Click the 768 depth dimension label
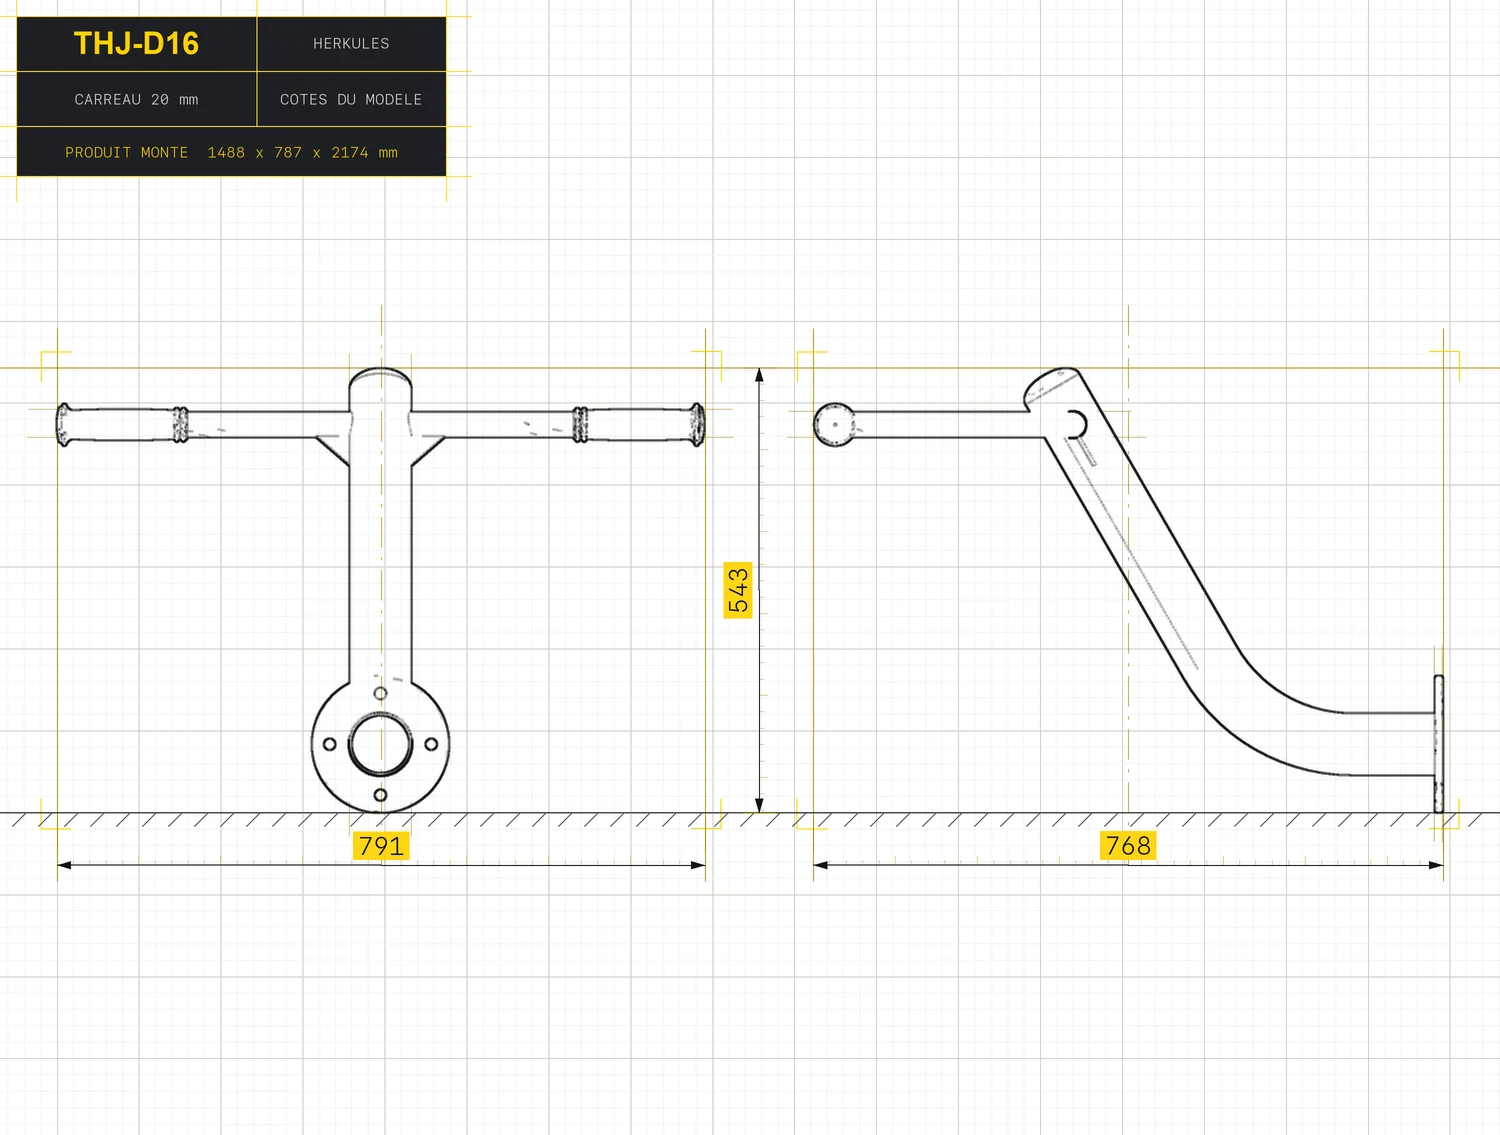The height and width of the screenshot is (1135, 1500). tap(1128, 845)
